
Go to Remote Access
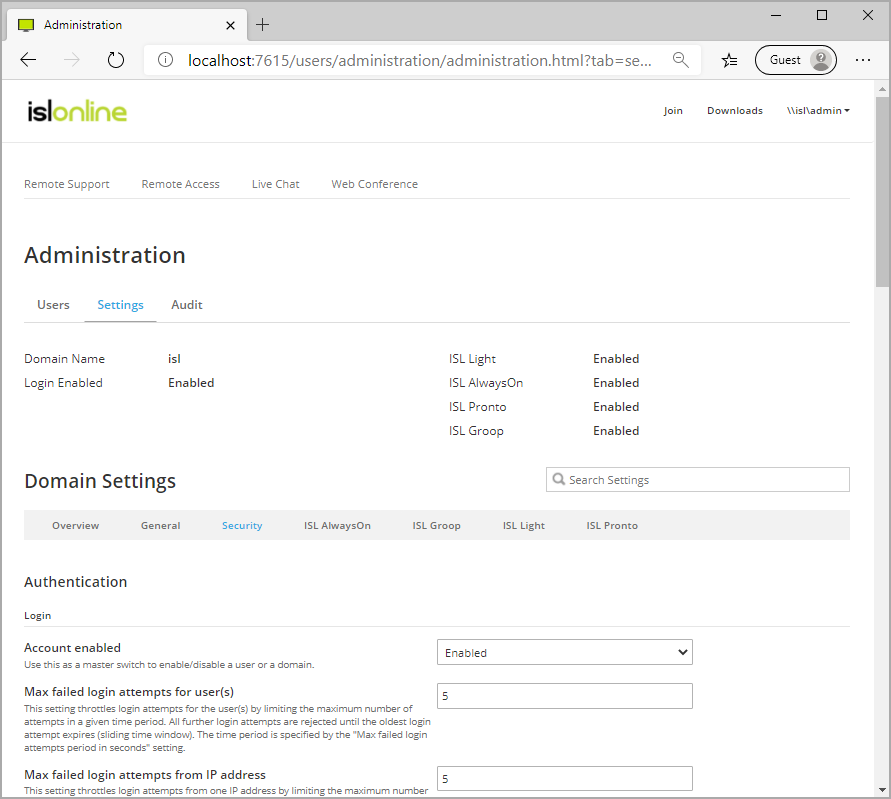(180, 184)
